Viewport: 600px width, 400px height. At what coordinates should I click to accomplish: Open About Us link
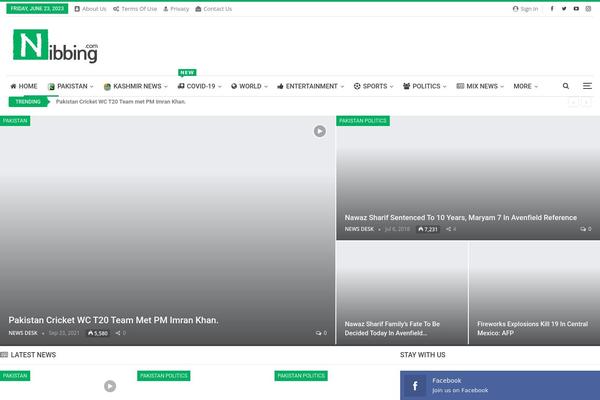(90, 9)
